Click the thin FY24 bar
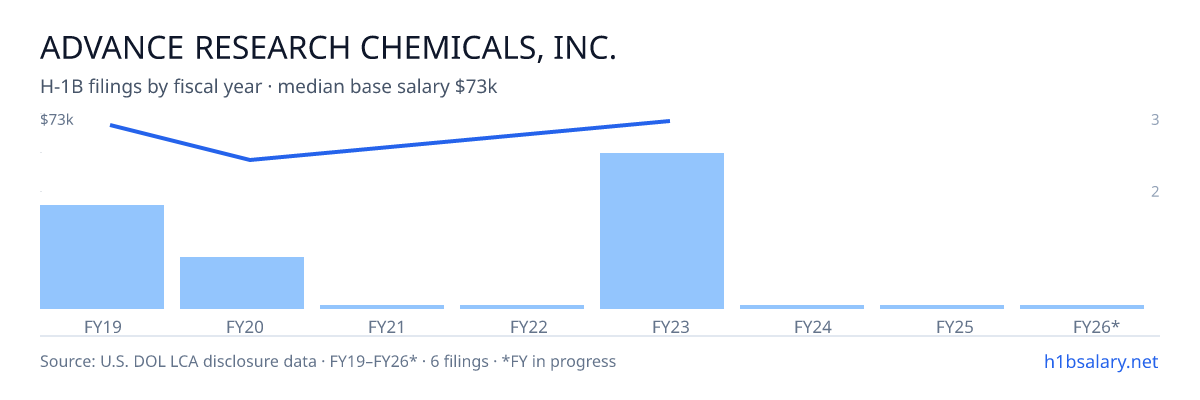This screenshot has width=1200, height=400. [x=802, y=307]
